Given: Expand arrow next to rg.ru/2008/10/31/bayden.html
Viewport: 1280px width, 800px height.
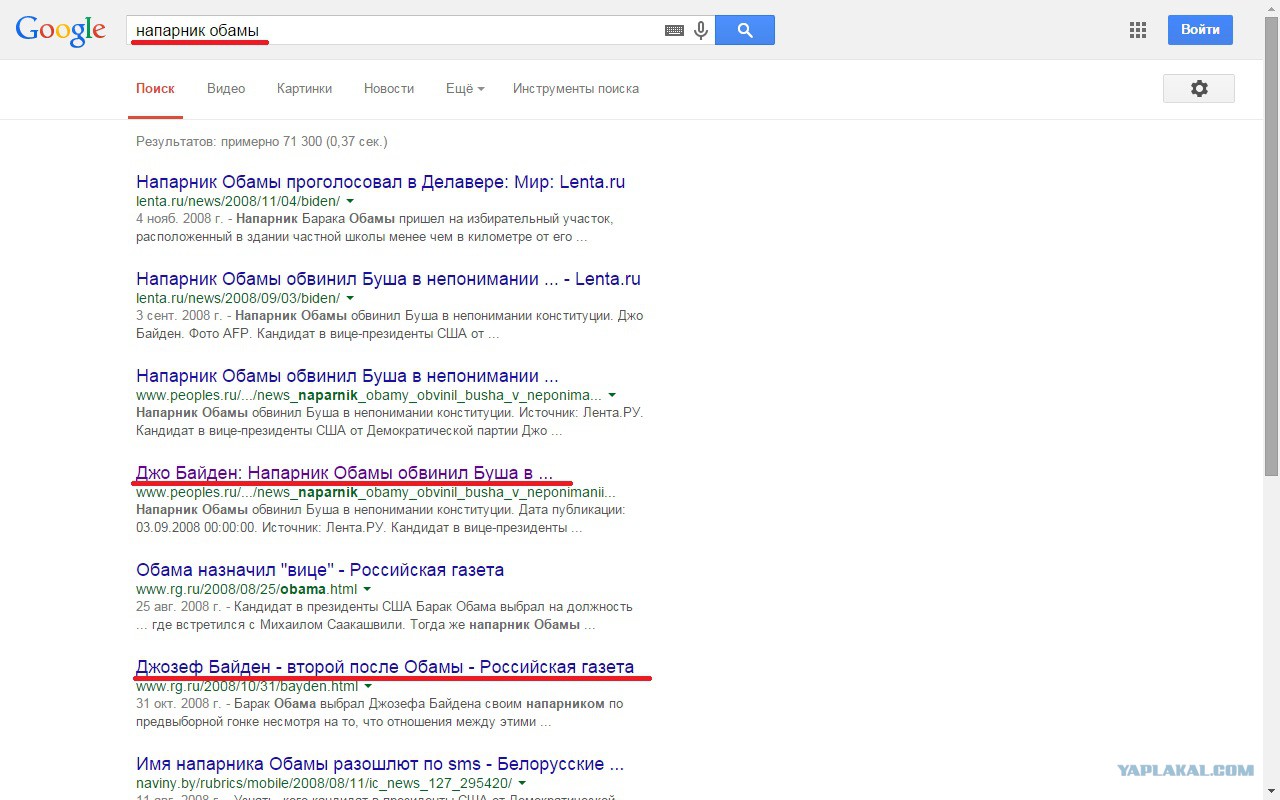Looking at the screenshot, I should coord(368,687).
